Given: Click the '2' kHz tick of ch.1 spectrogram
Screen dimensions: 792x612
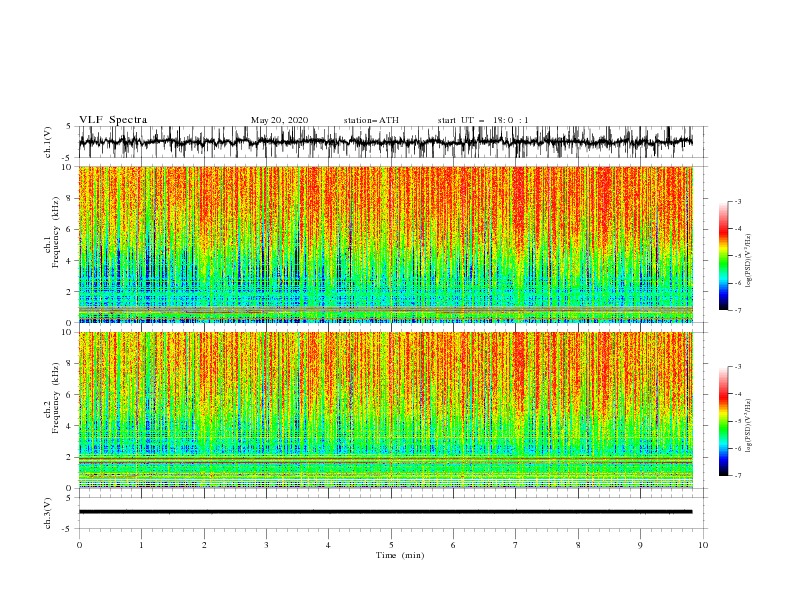Looking at the screenshot, I should (x=70, y=291).
